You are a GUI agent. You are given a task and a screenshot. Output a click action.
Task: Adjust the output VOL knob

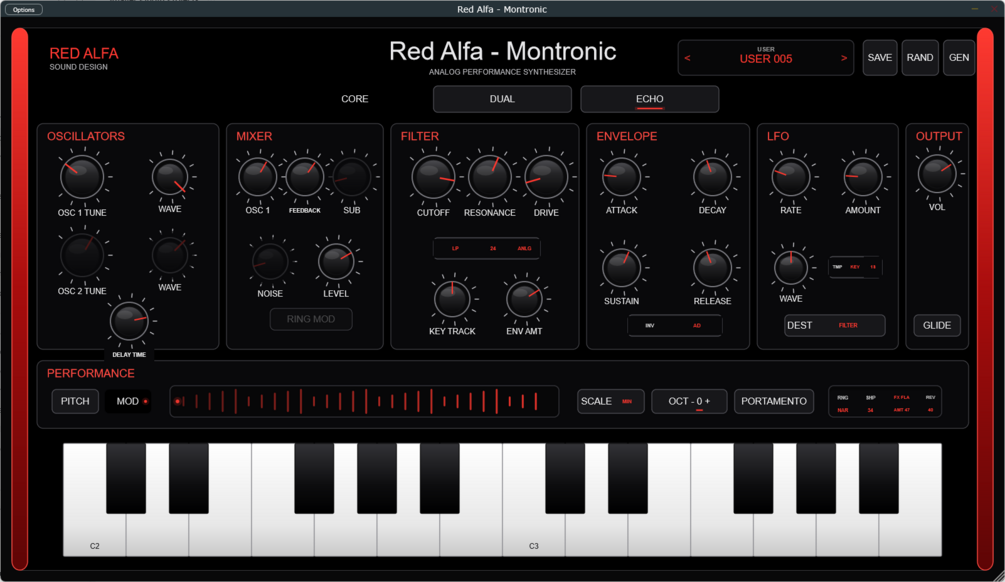coord(937,174)
